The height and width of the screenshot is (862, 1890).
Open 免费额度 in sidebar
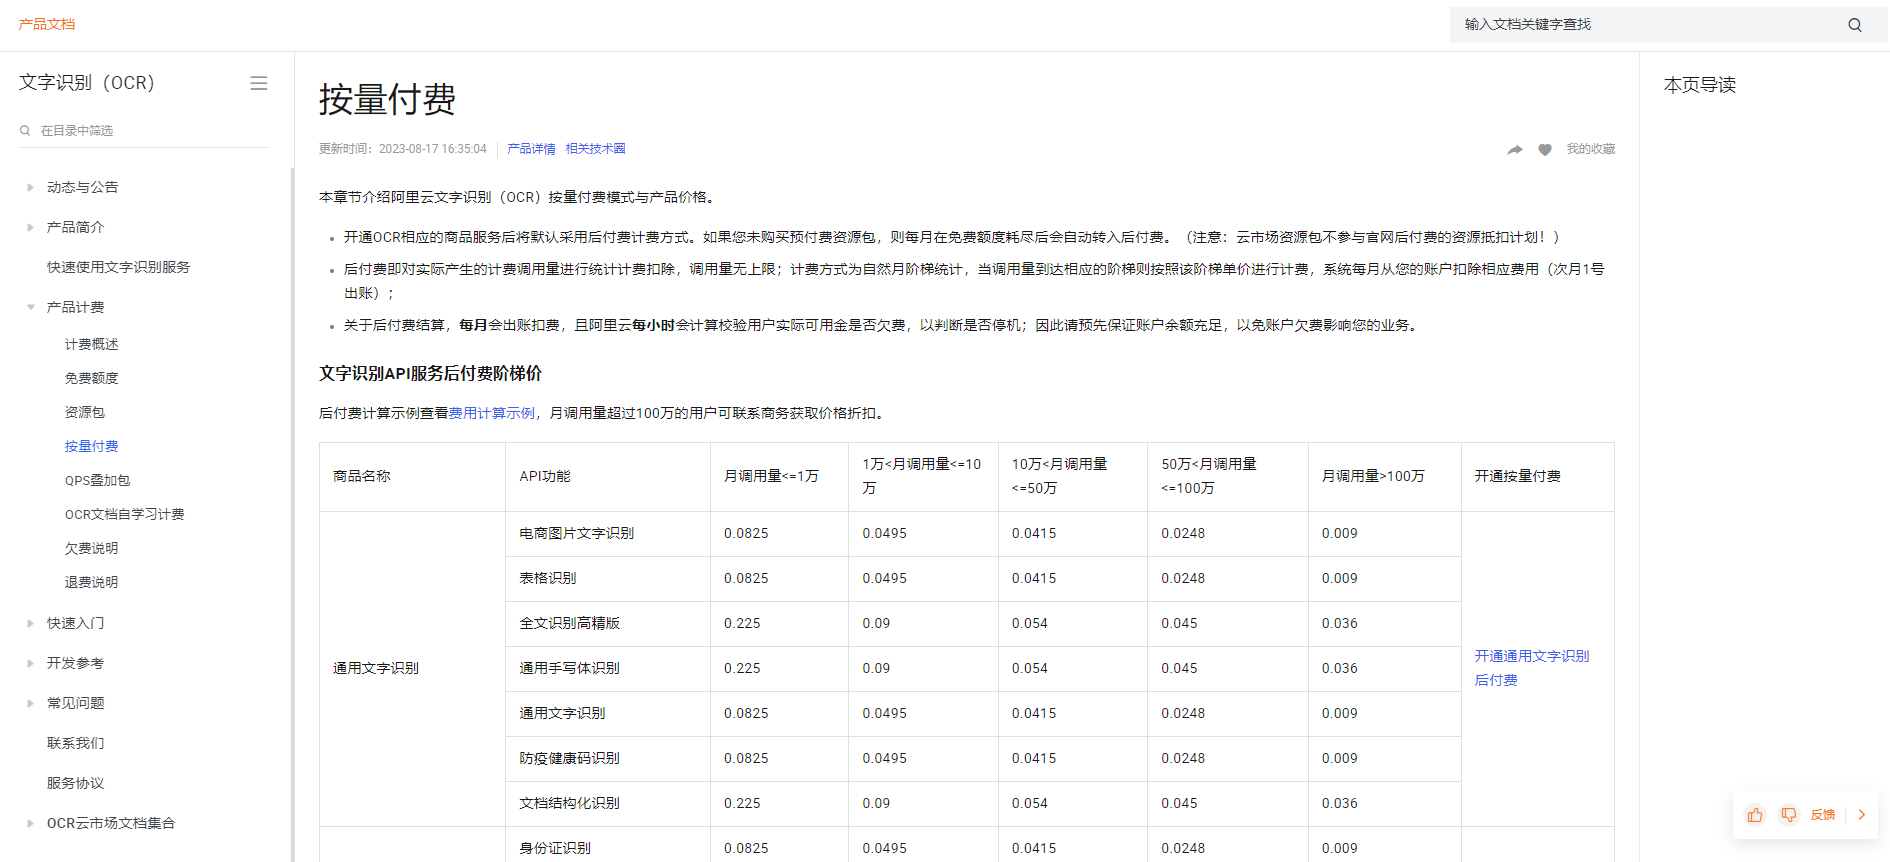(92, 378)
